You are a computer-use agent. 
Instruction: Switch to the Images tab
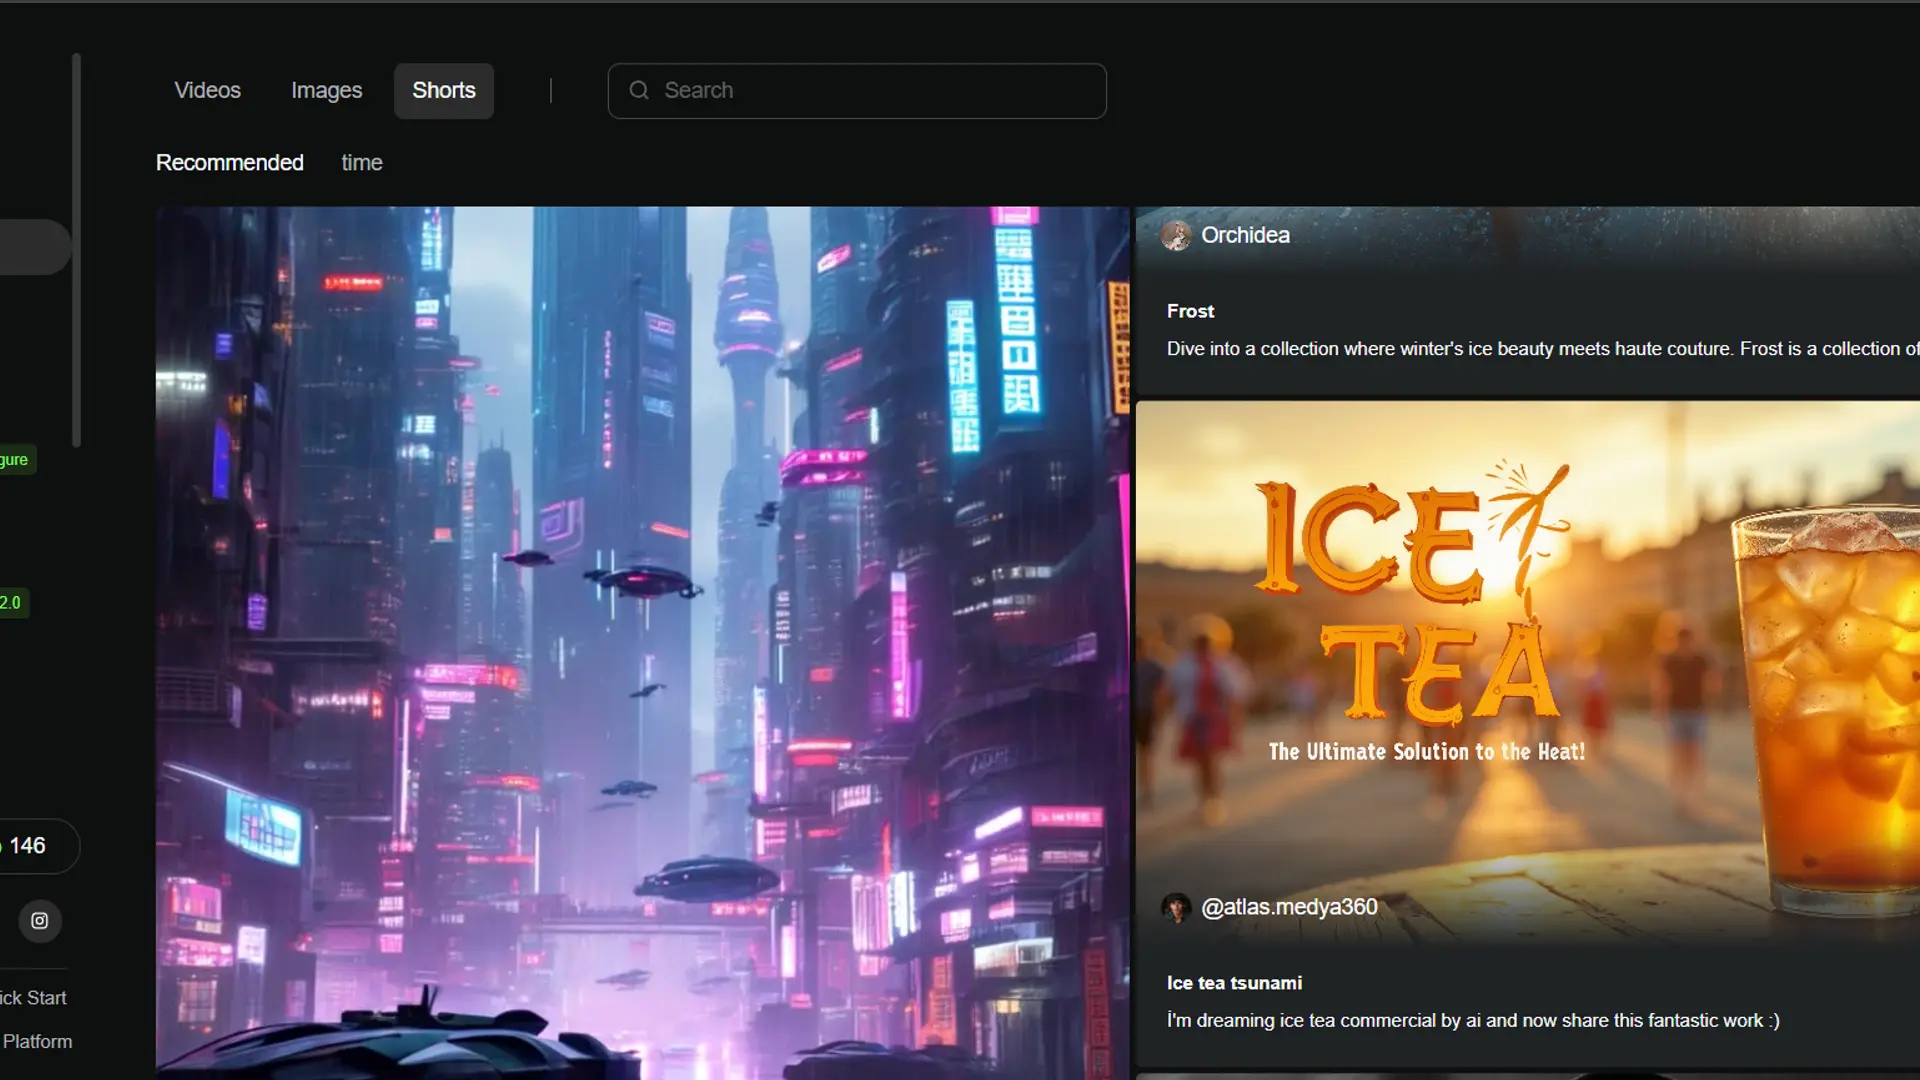coord(326,91)
